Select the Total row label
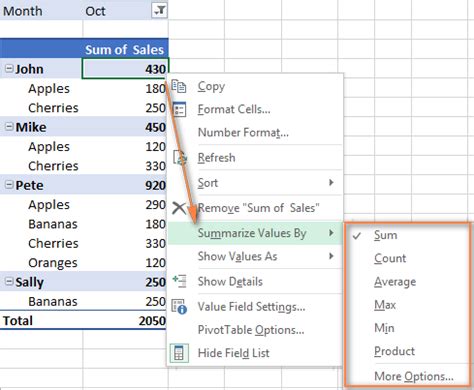The height and width of the screenshot is (390, 474). [x=18, y=321]
